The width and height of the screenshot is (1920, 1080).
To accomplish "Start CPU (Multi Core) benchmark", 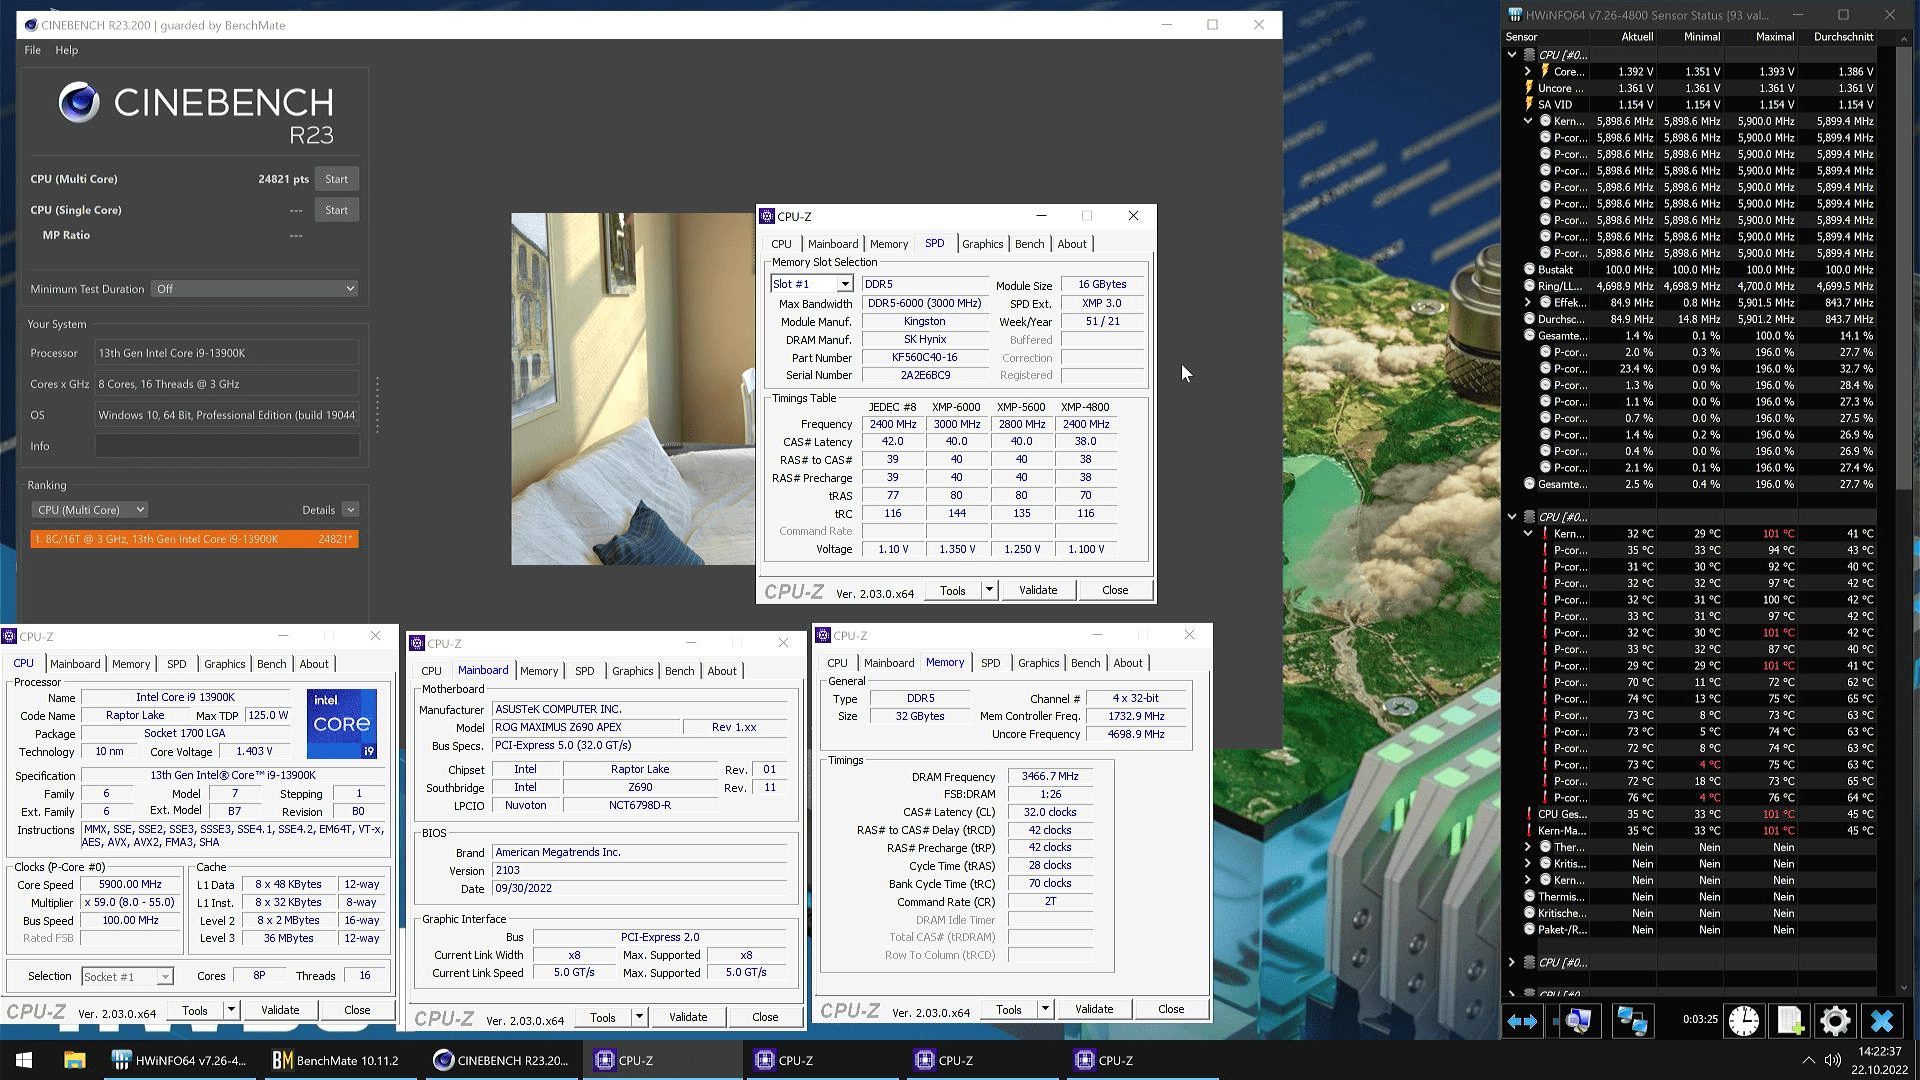I will pos(336,179).
